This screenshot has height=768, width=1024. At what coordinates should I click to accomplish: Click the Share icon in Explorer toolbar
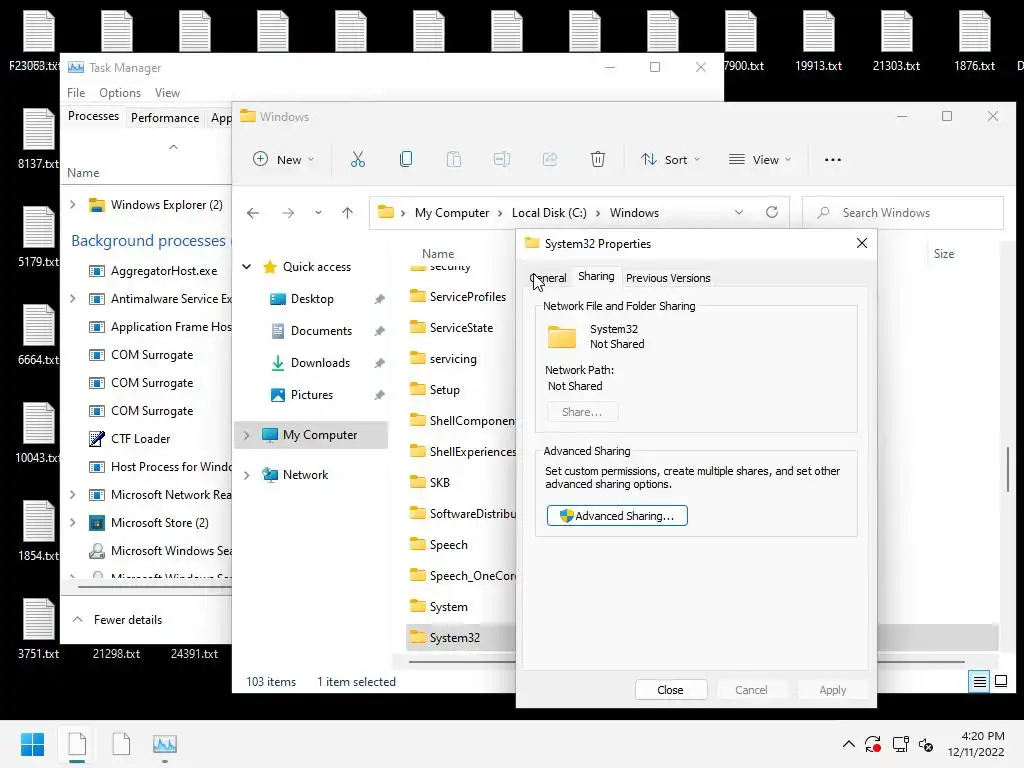[550, 159]
